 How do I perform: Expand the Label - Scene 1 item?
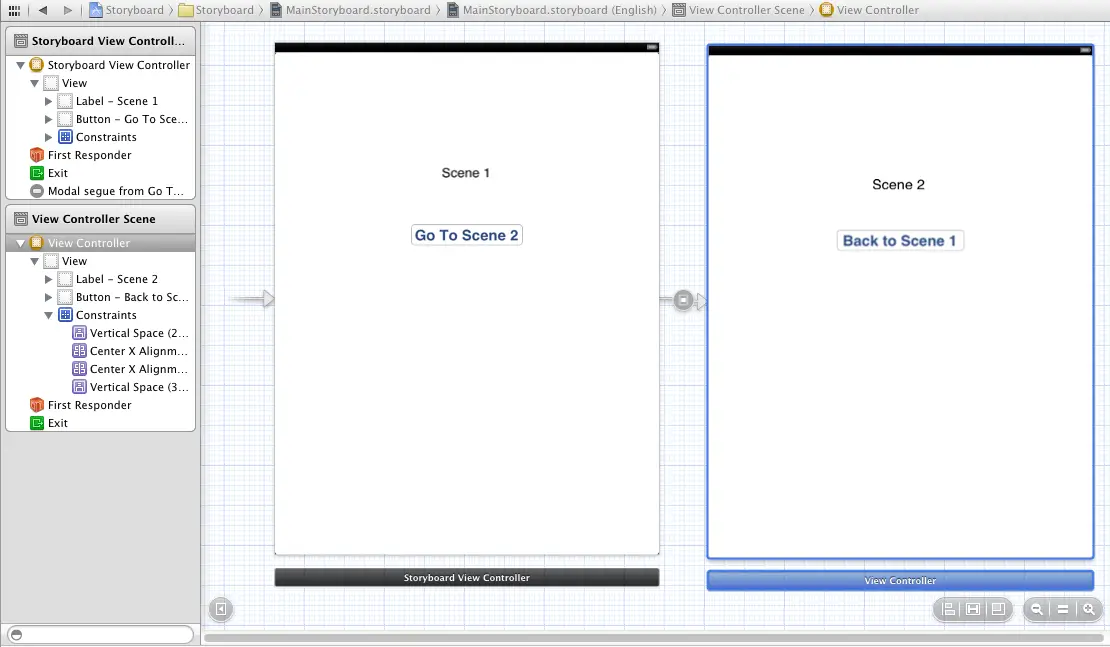coord(48,101)
